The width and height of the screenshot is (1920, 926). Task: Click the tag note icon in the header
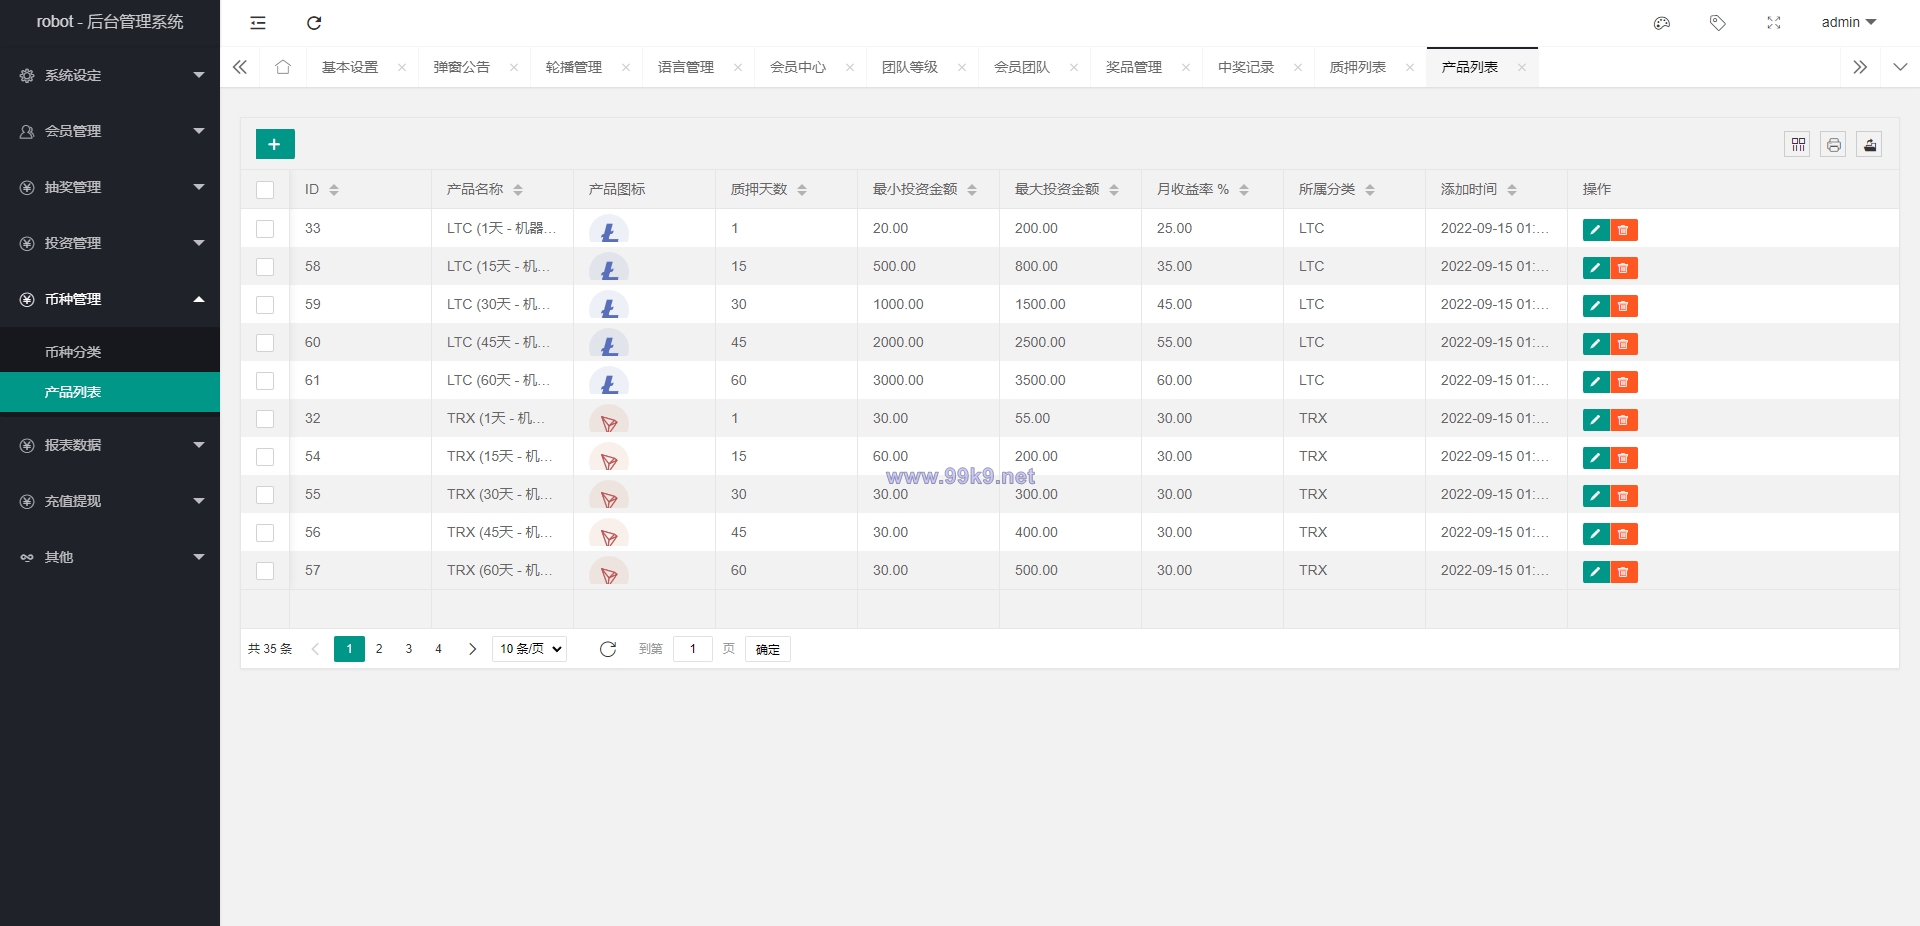pyautogui.click(x=1718, y=23)
